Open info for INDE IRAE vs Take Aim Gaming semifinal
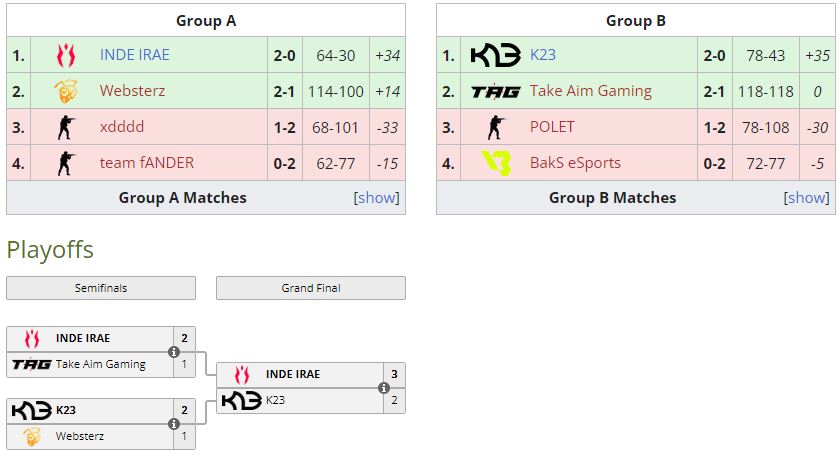The width and height of the screenshot is (839, 458). point(174,352)
